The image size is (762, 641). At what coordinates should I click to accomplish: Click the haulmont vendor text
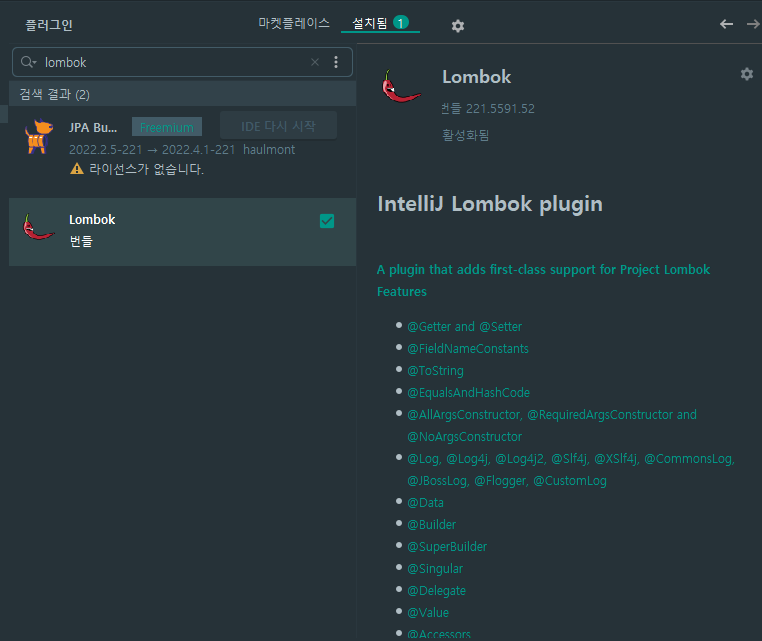[269, 150]
